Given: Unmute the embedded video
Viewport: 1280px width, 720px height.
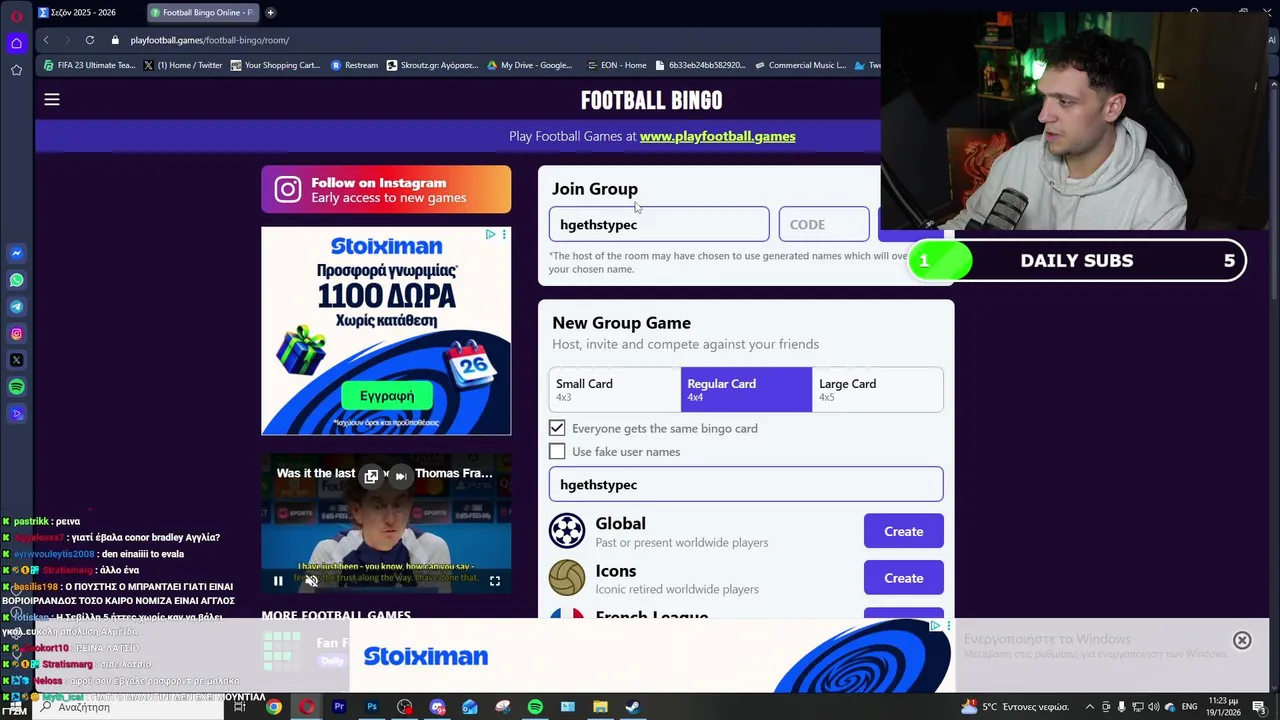Looking at the screenshot, I should pyautogui.click(x=311, y=581).
